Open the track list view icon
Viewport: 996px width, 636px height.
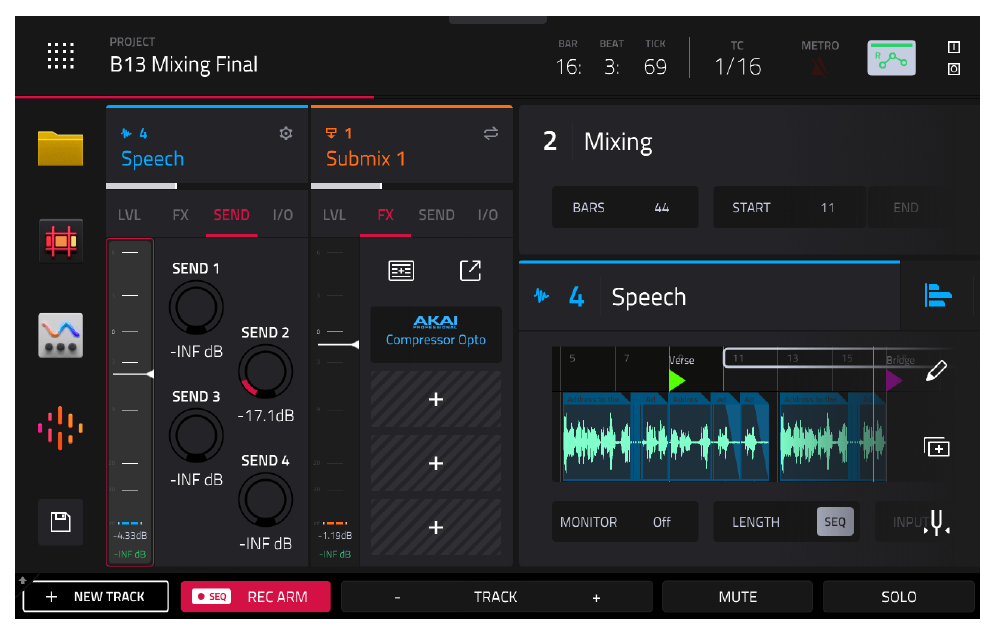(x=938, y=295)
